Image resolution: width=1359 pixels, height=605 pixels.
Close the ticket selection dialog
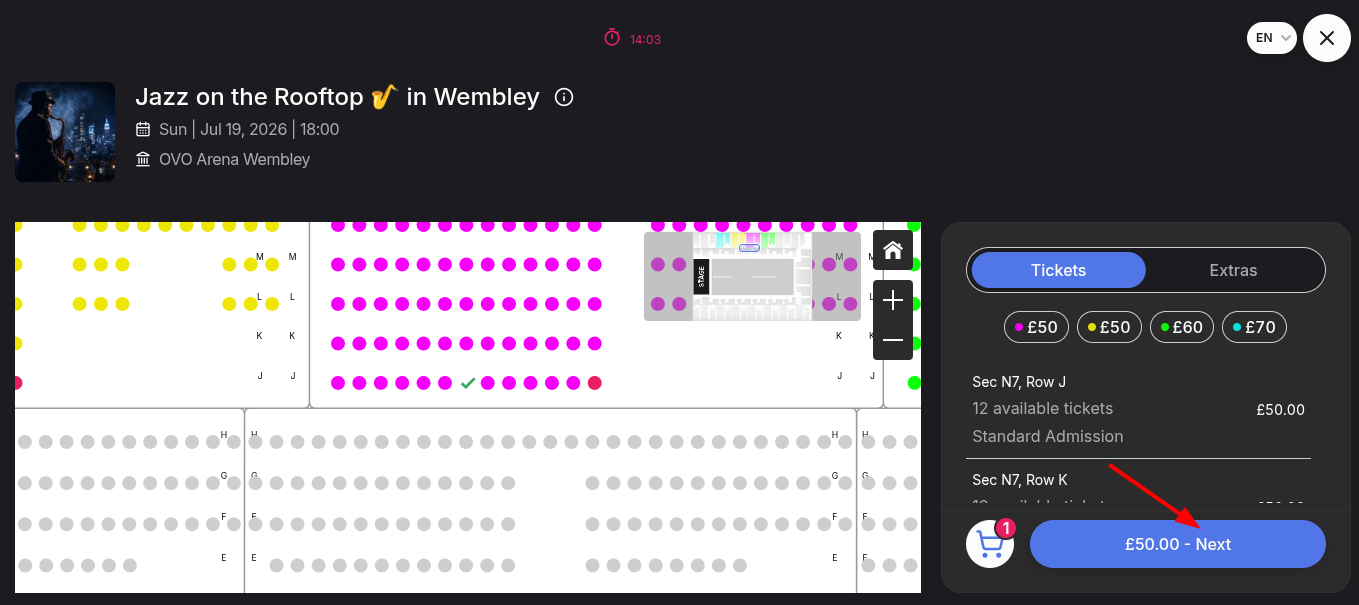coord(1327,38)
